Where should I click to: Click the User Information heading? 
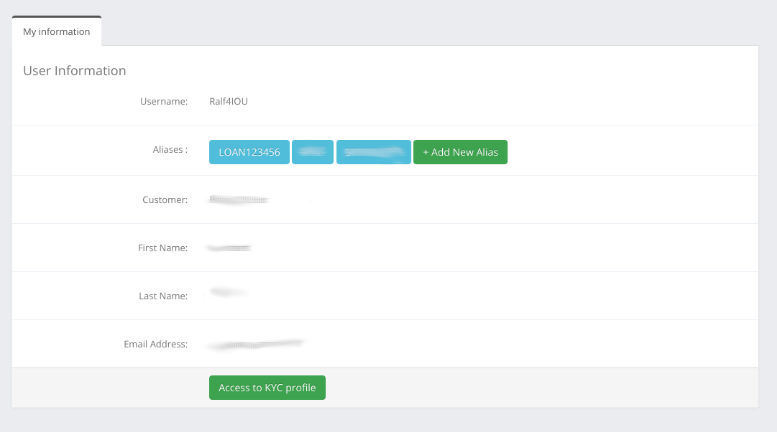pyautogui.click(x=74, y=71)
